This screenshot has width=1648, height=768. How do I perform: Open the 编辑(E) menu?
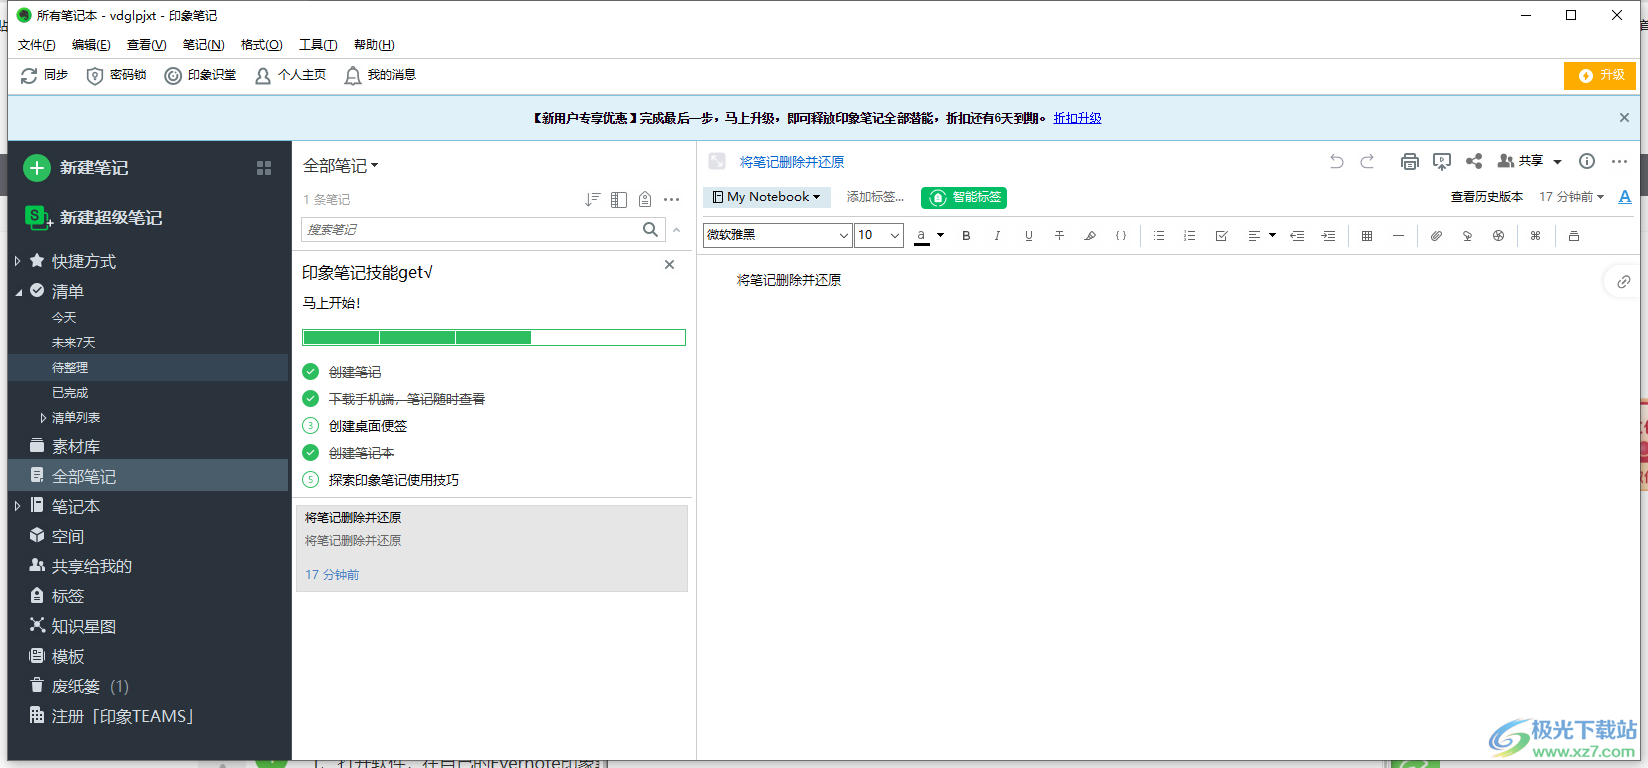[91, 45]
